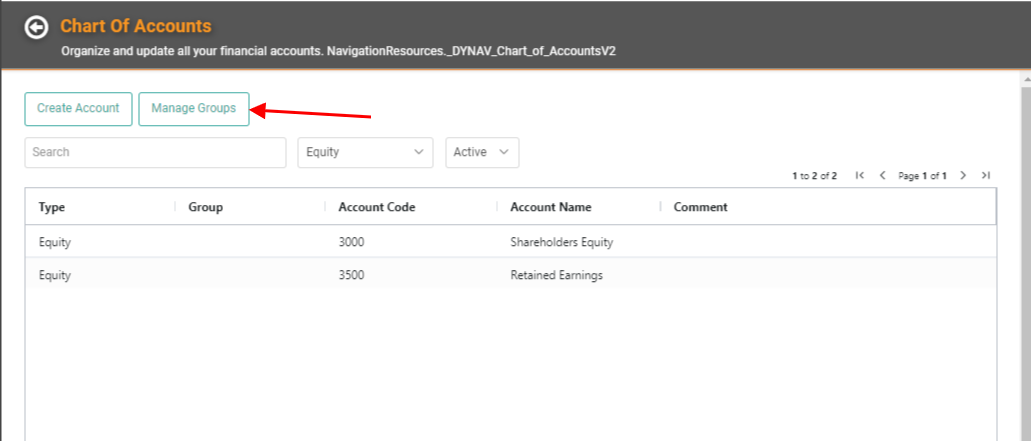Open the Equity type dropdown

pyautogui.click(x=365, y=152)
